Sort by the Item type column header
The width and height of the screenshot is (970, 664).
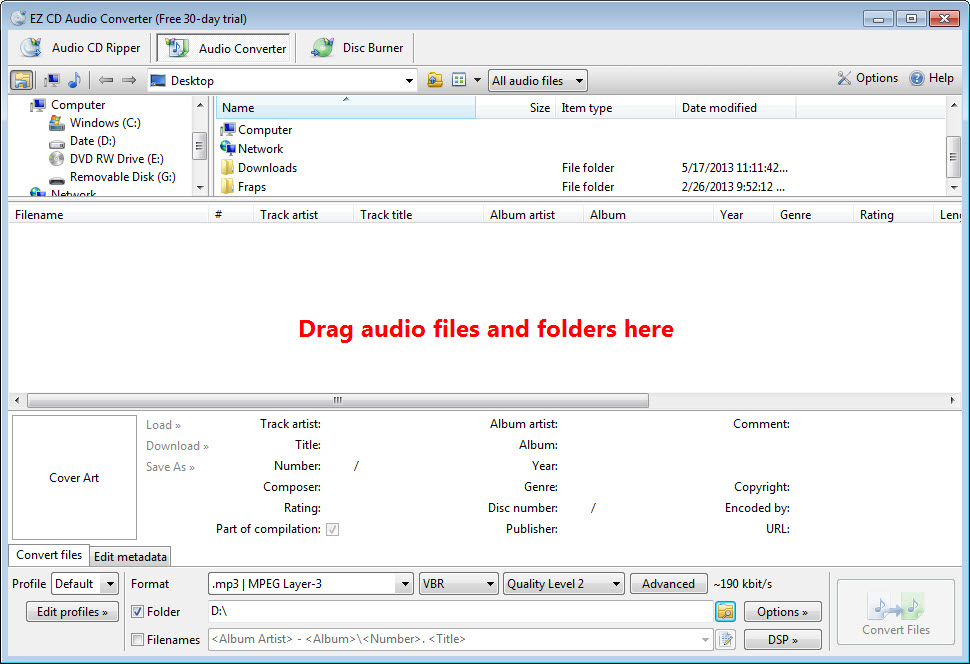tap(616, 108)
